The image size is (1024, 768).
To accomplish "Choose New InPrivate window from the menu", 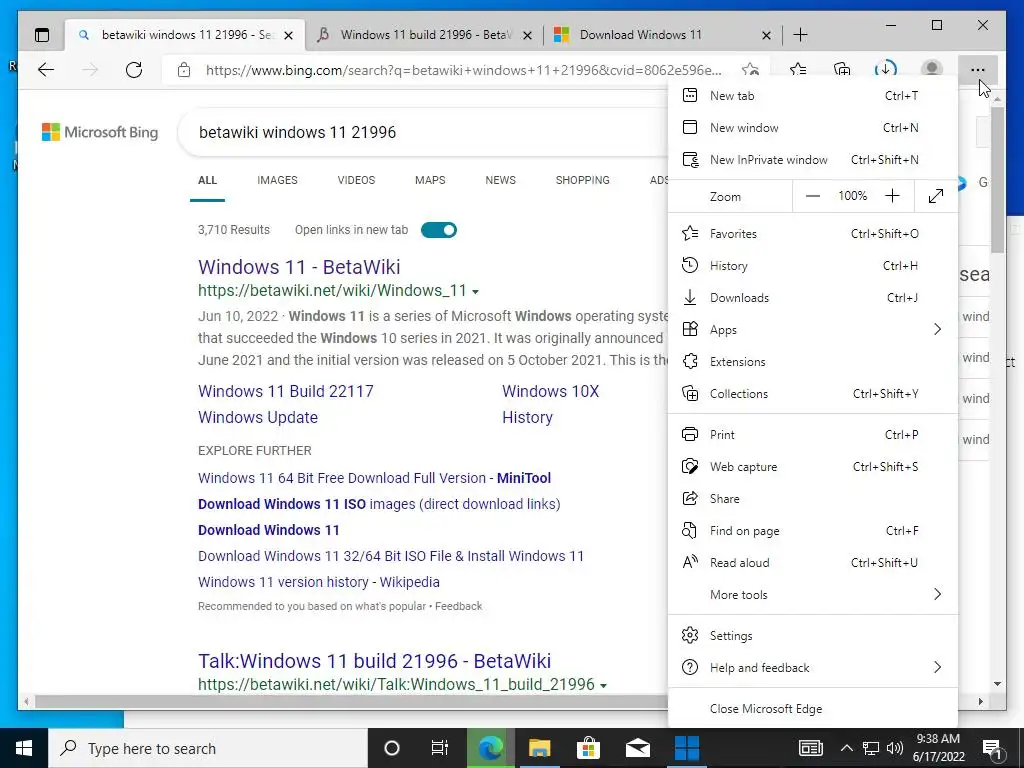I will [813, 159].
